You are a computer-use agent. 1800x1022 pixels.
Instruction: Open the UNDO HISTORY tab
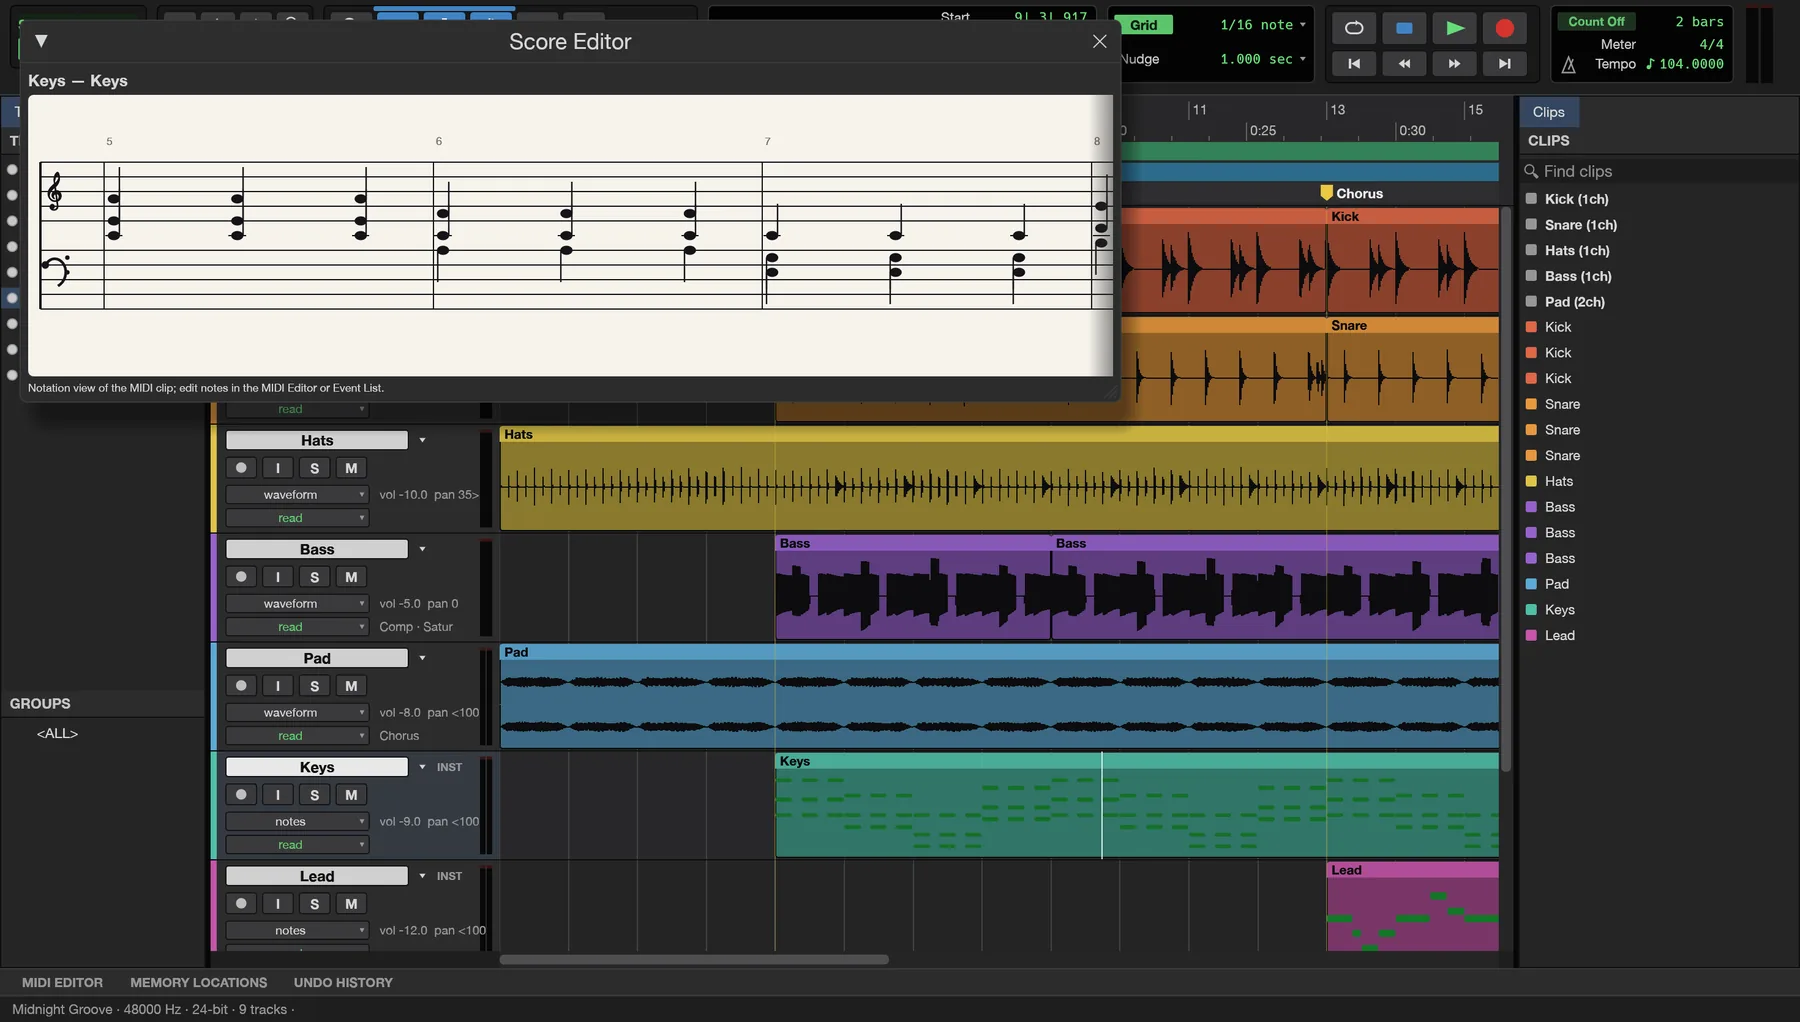(x=343, y=983)
